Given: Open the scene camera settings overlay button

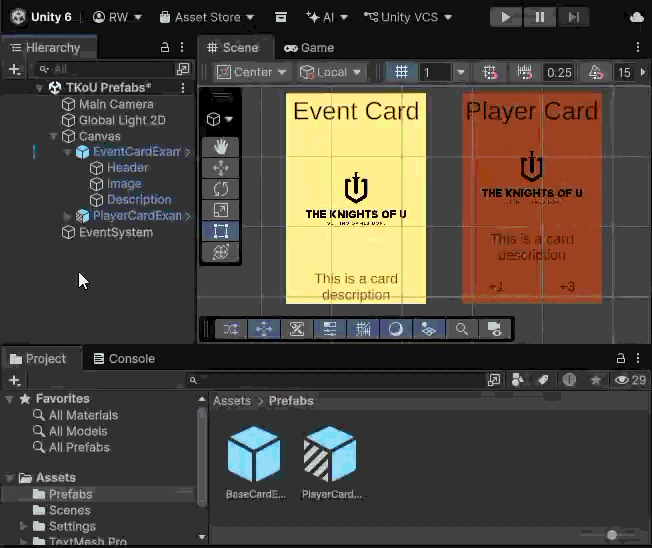Looking at the screenshot, I should click(x=494, y=329).
